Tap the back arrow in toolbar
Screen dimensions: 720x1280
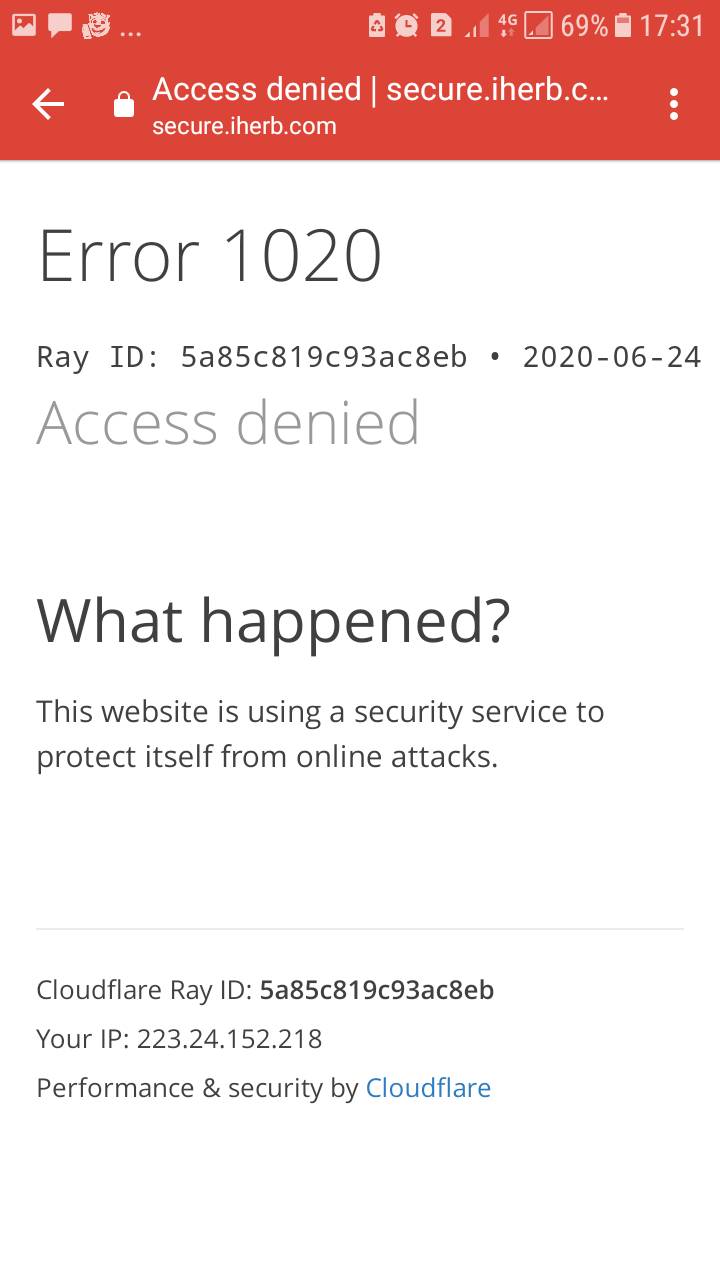point(48,104)
